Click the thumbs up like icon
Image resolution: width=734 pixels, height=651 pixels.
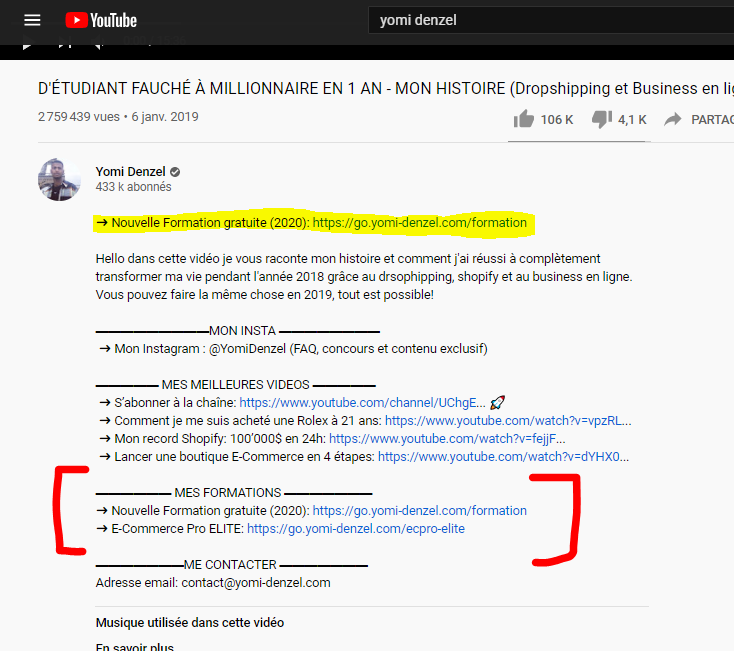[523, 119]
